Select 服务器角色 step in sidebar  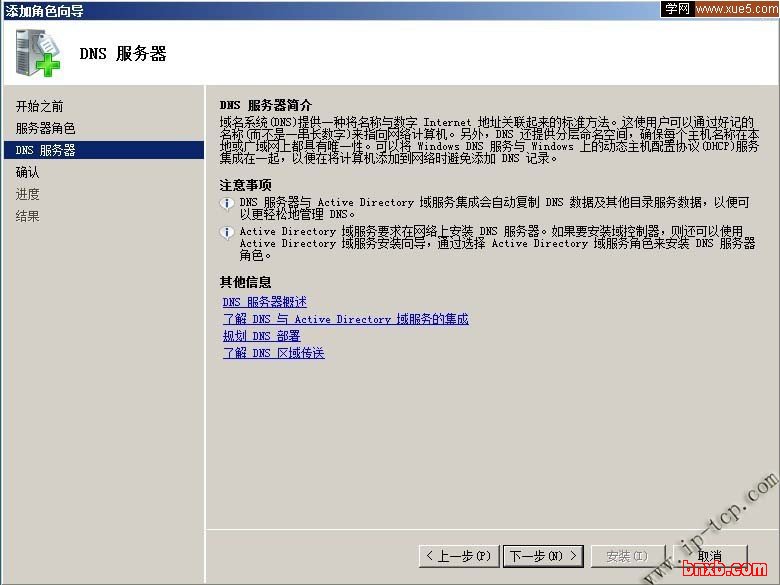[x=45, y=128]
